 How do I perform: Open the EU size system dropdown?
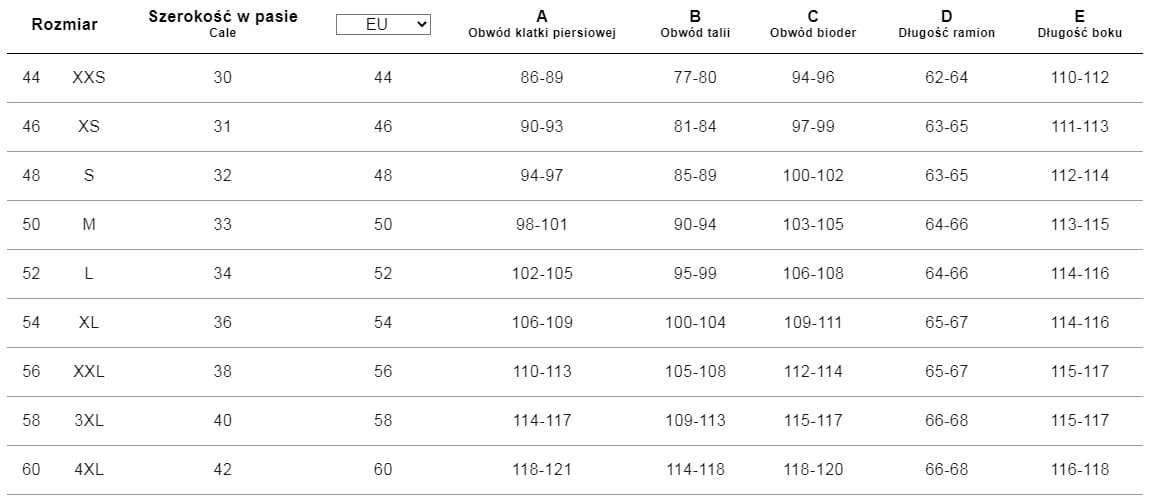[383, 25]
